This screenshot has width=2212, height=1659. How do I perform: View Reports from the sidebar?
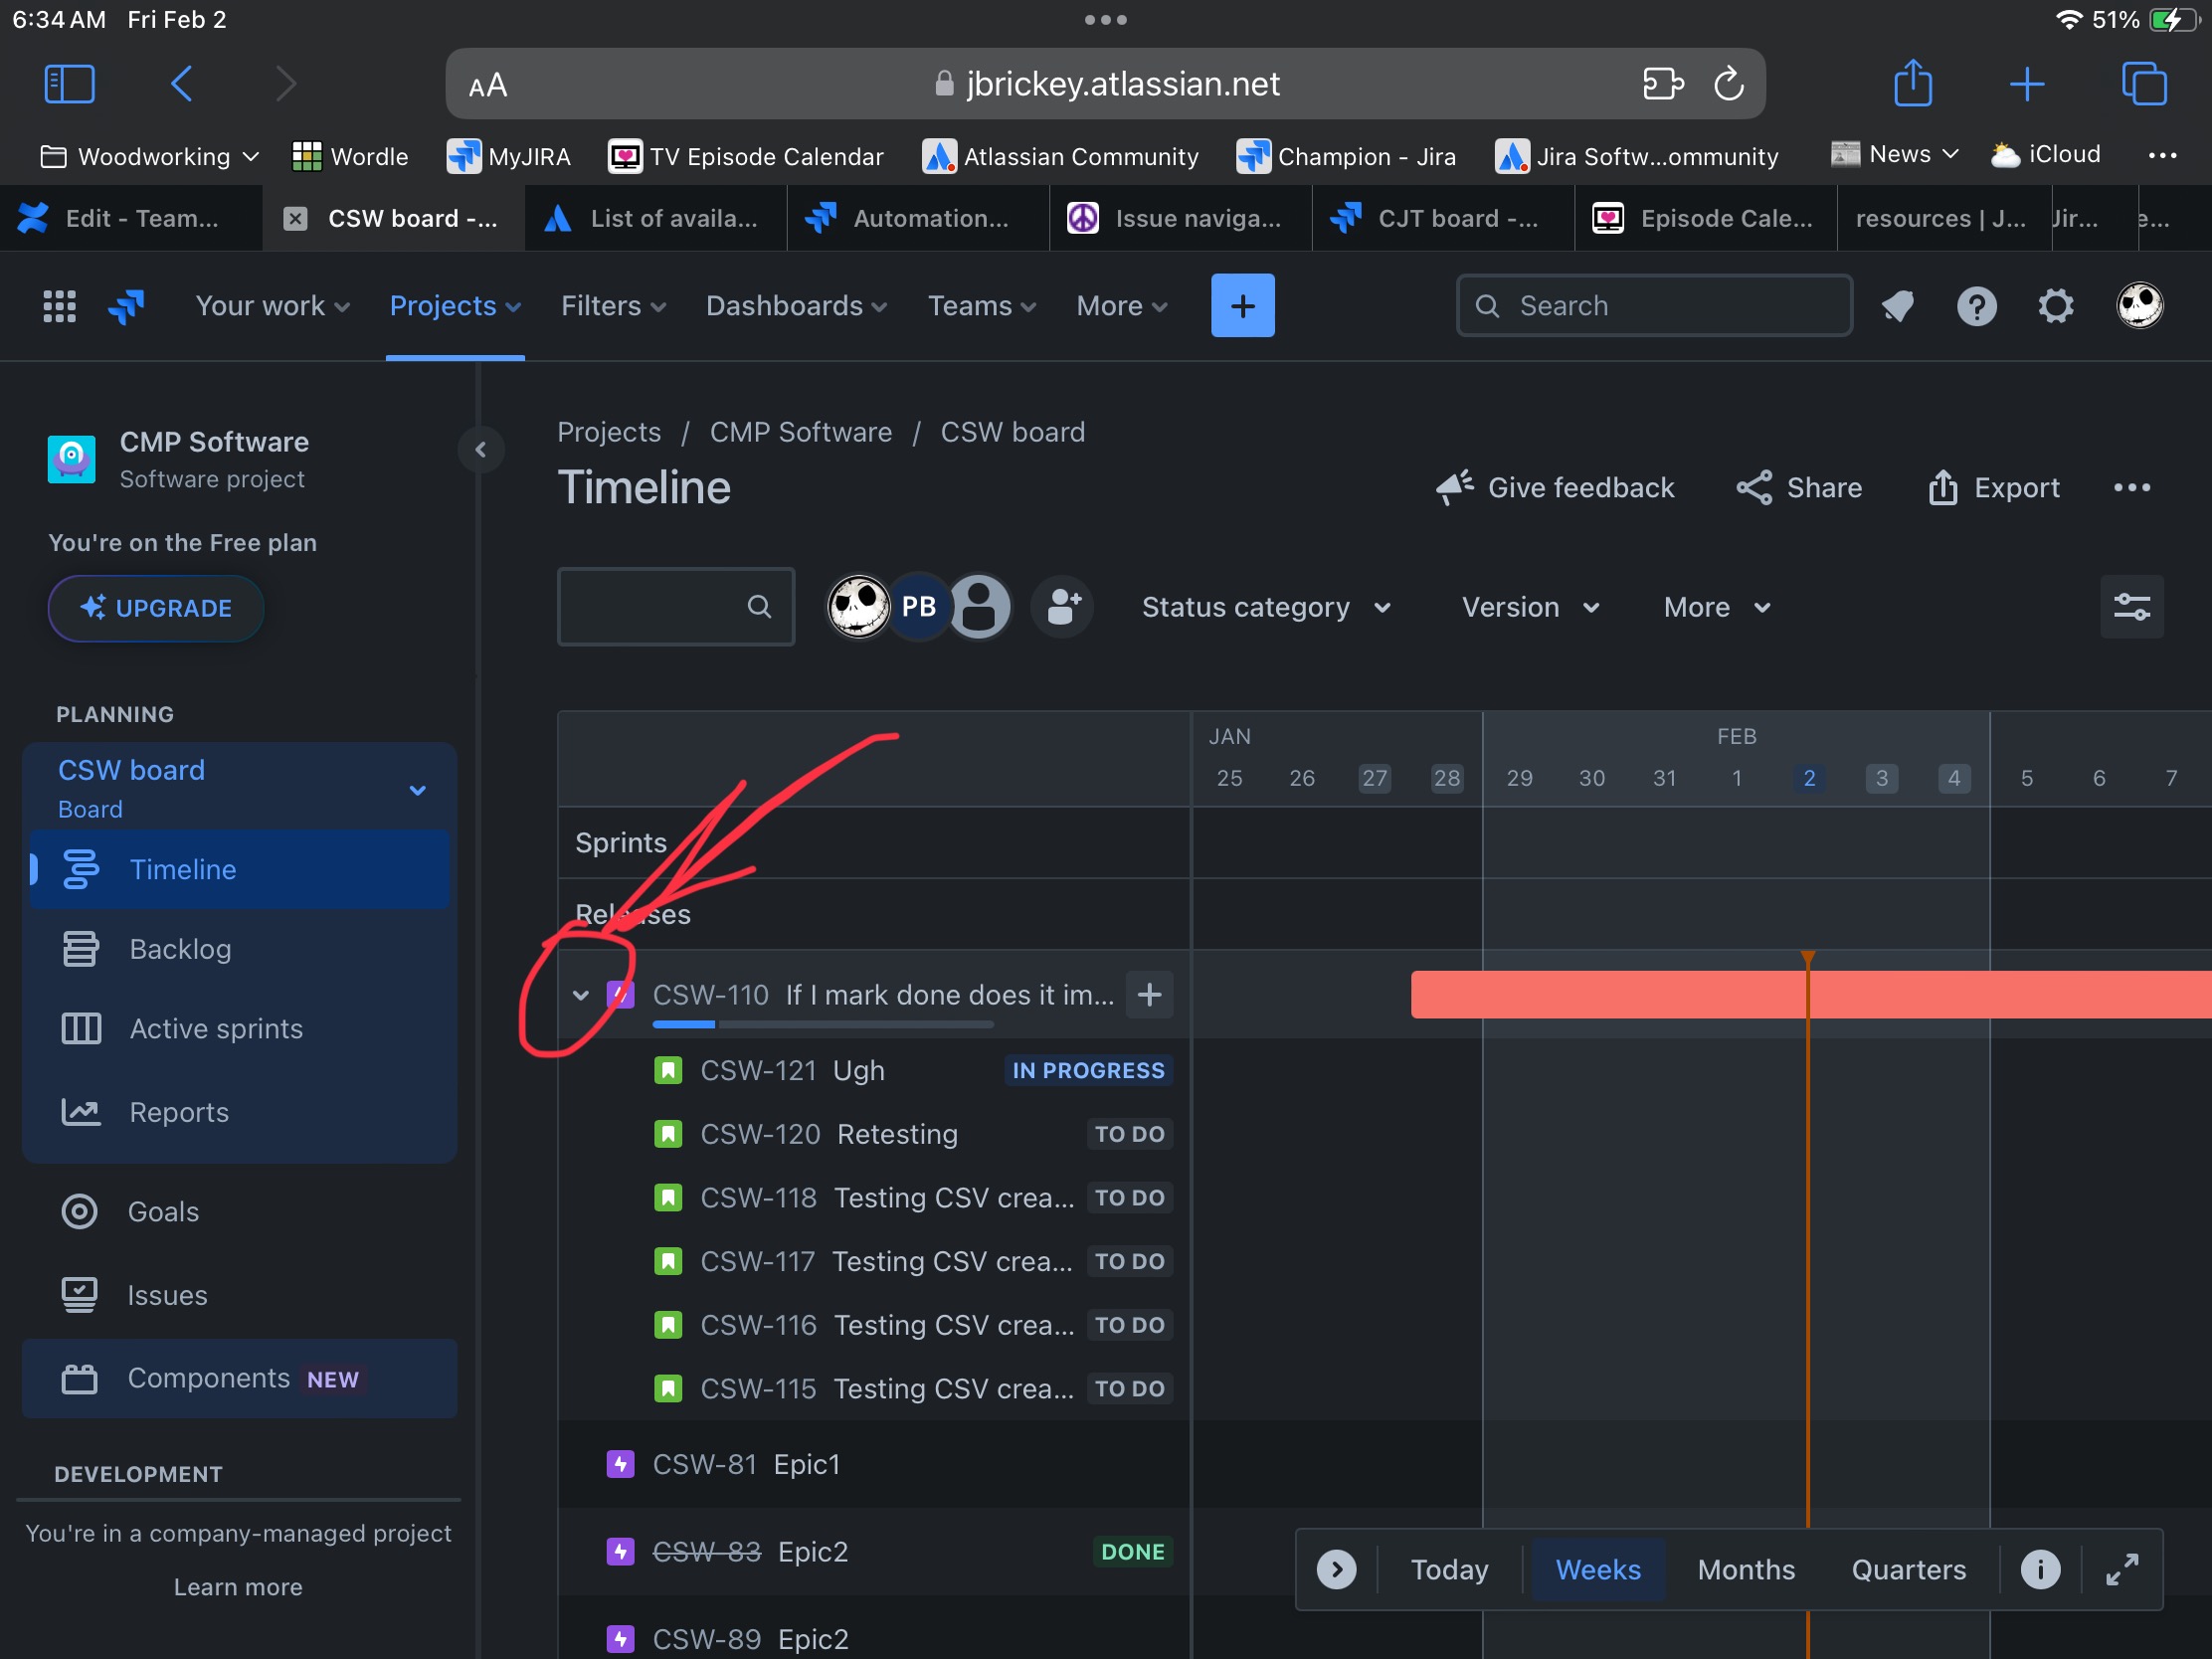click(x=178, y=1112)
